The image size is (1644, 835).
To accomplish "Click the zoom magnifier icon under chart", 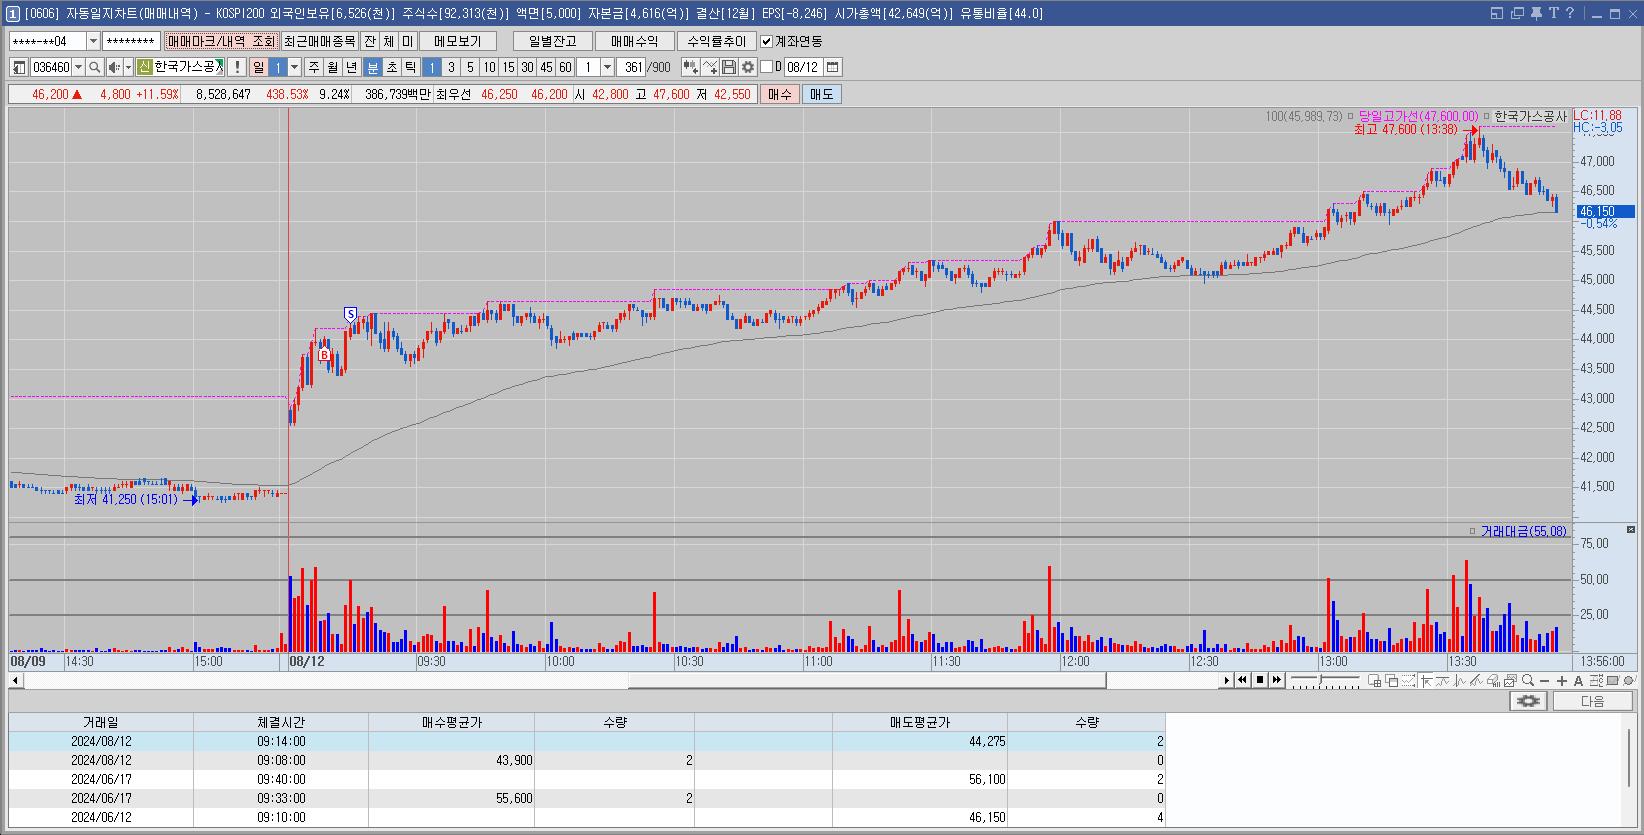I will pyautogui.click(x=1528, y=680).
